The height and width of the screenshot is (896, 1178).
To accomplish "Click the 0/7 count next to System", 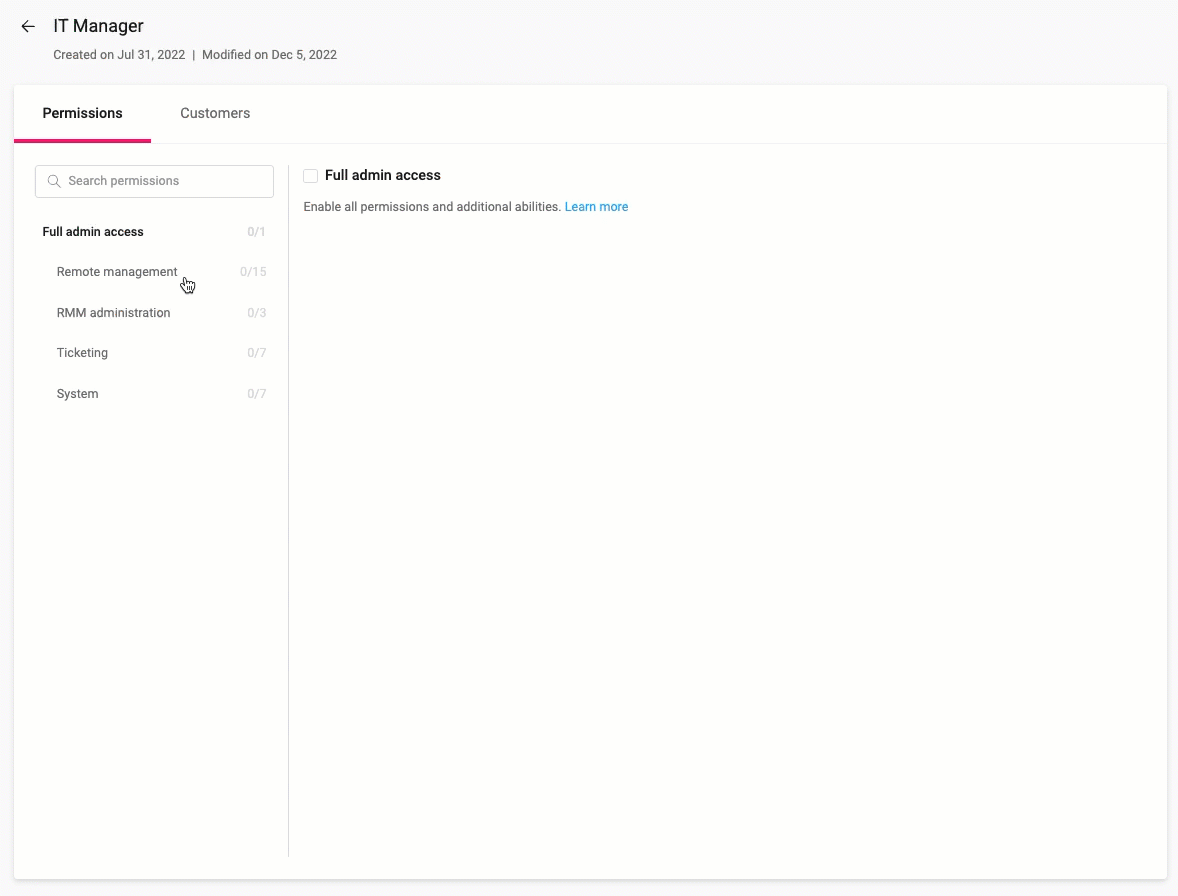I will pyautogui.click(x=257, y=394).
